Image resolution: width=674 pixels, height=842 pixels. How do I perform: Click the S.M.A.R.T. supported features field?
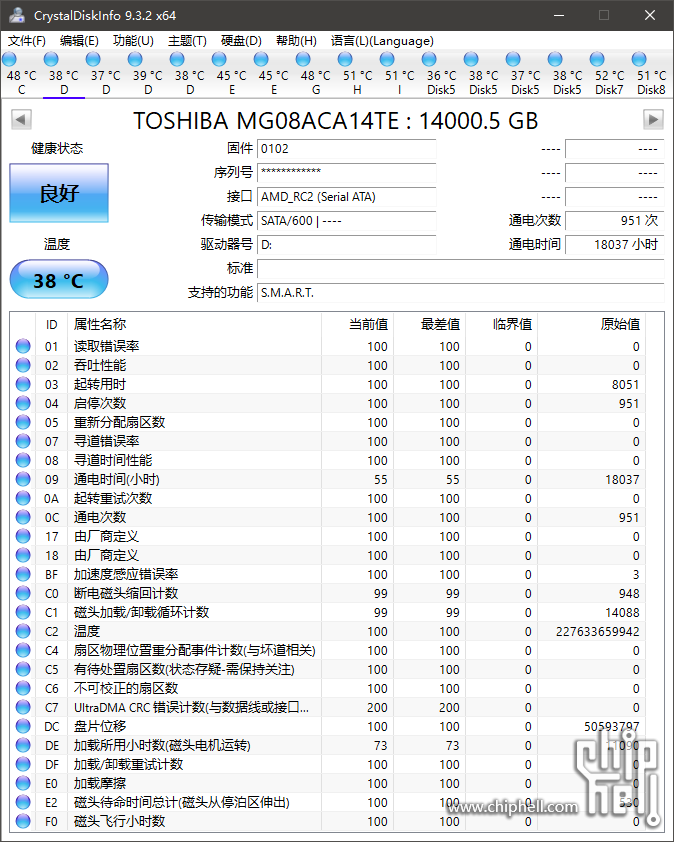(x=461, y=293)
